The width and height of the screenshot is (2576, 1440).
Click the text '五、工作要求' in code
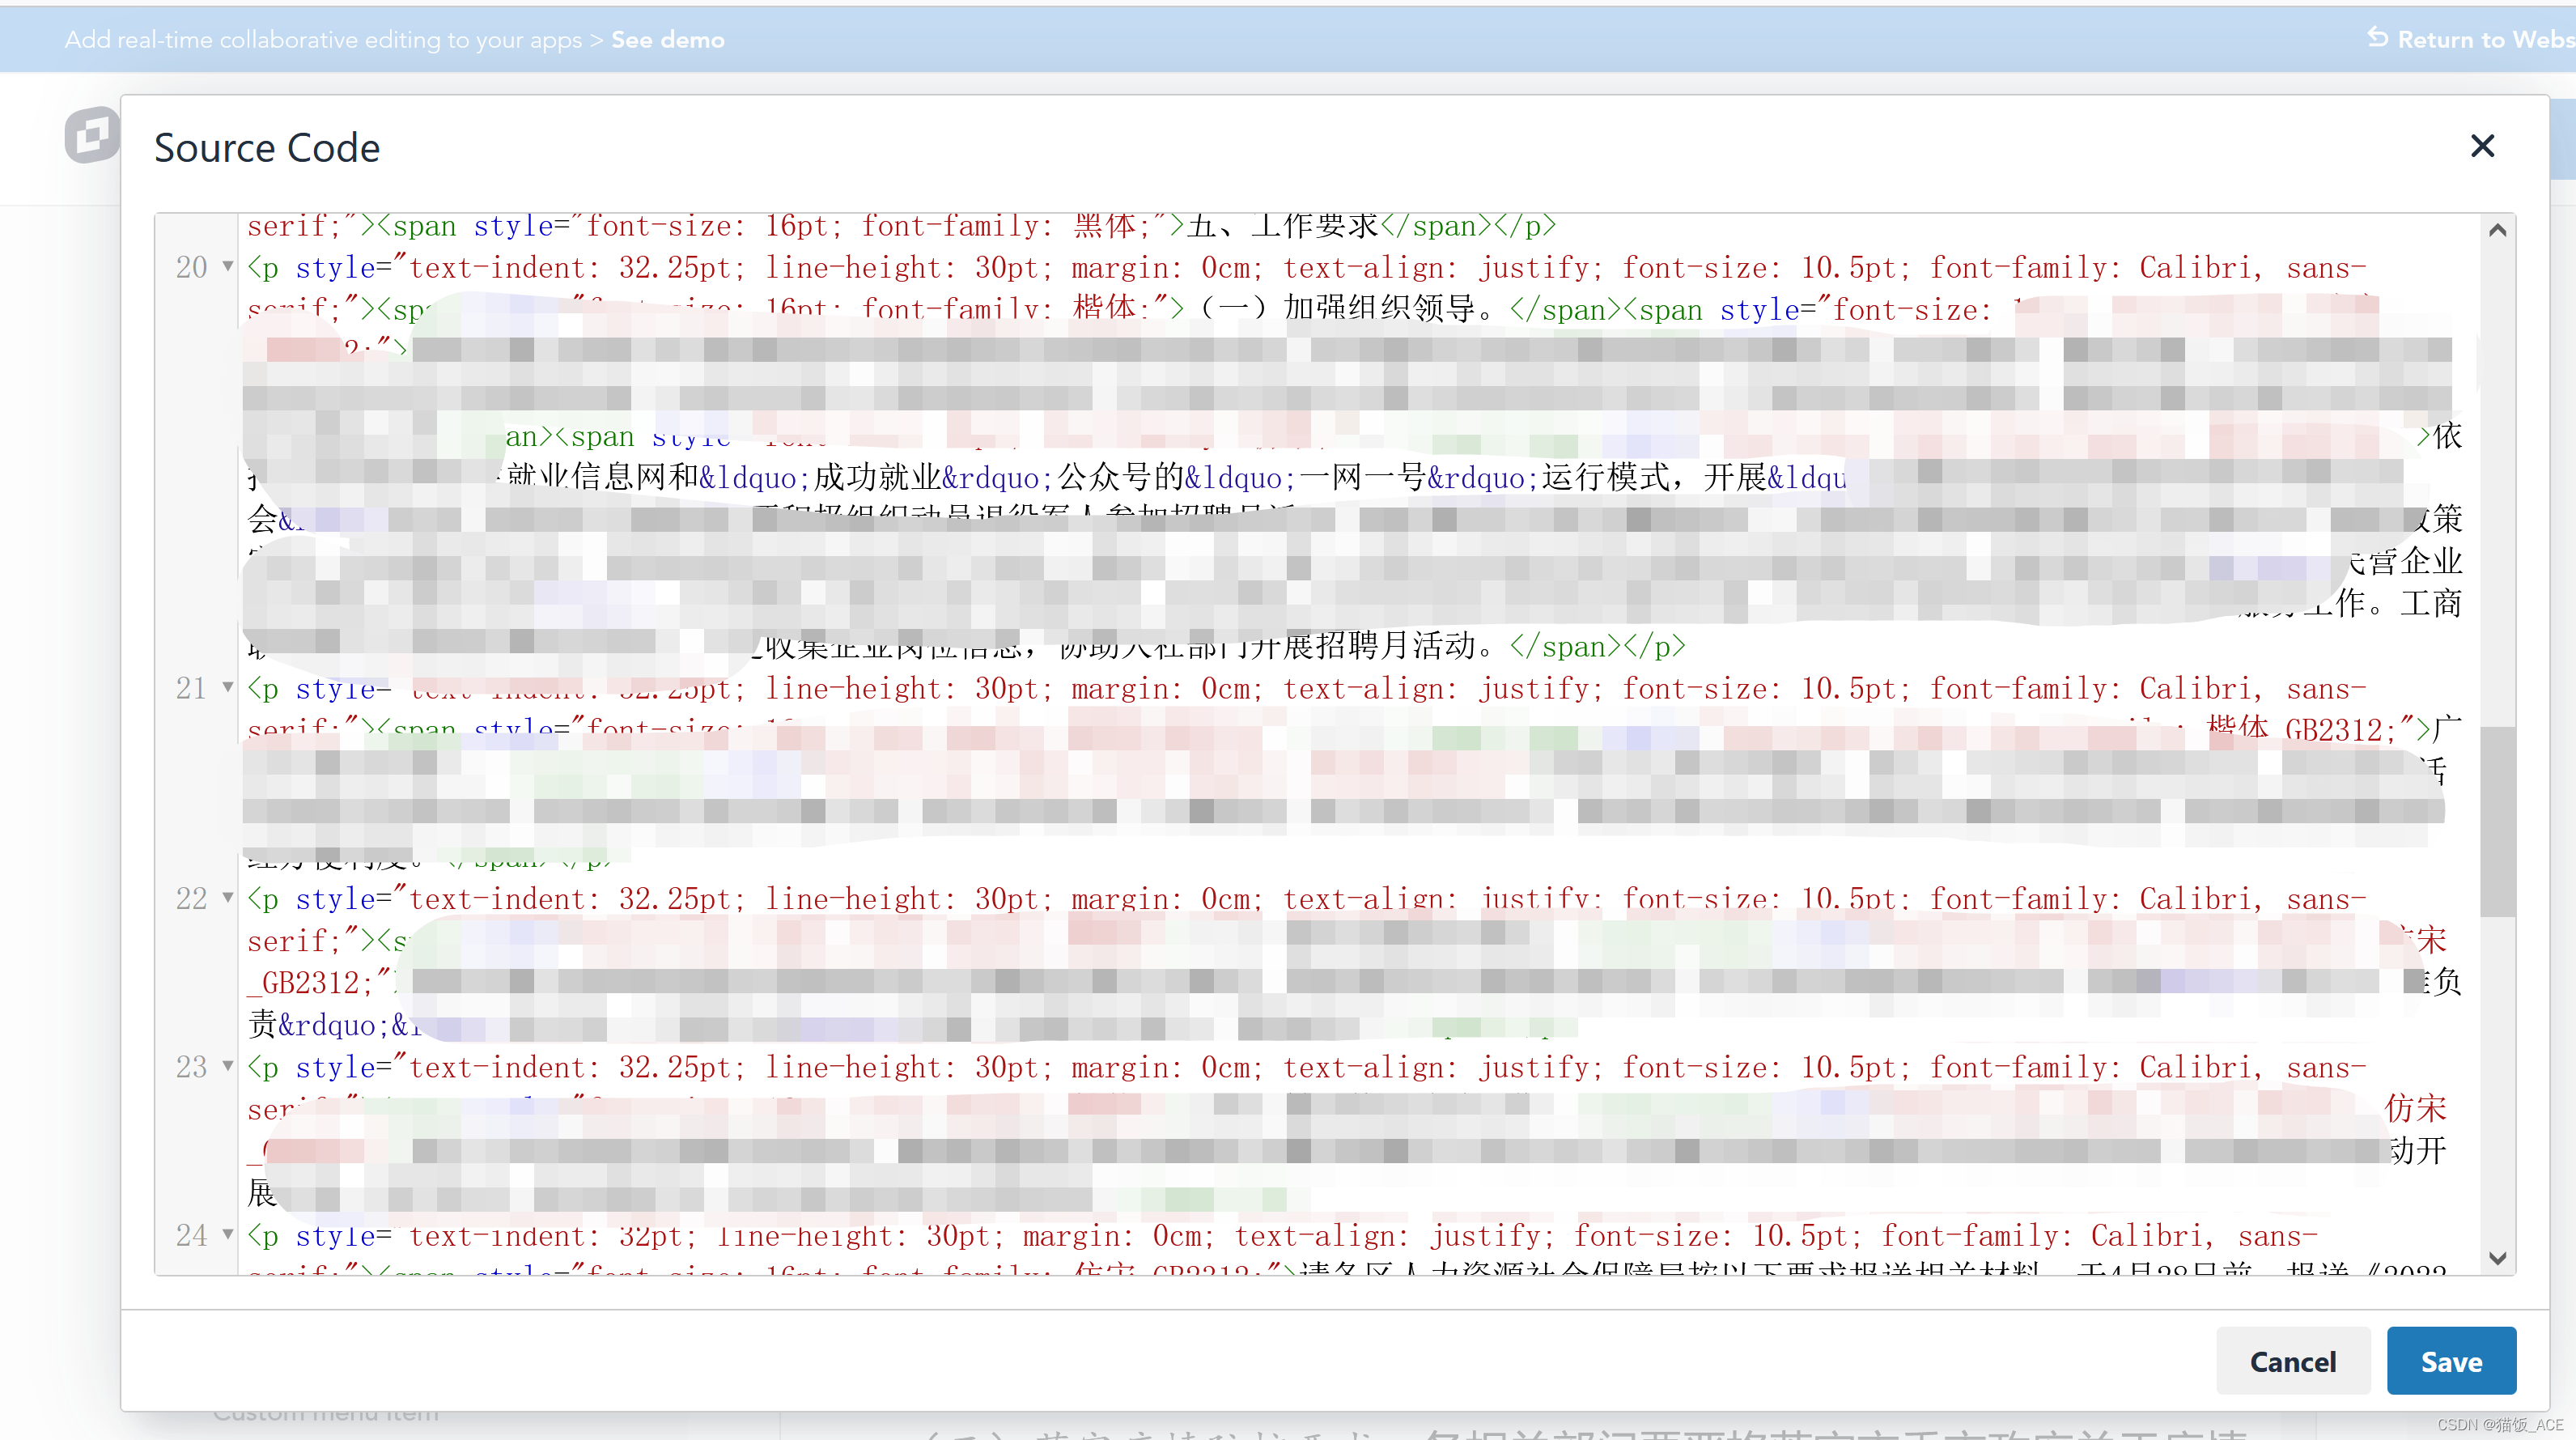1283,226
